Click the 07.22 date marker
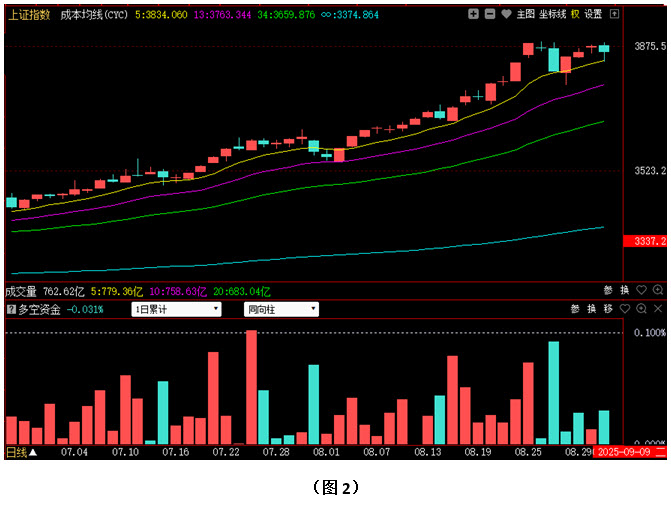The image size is (671, 506). click(x=226, y=452)
